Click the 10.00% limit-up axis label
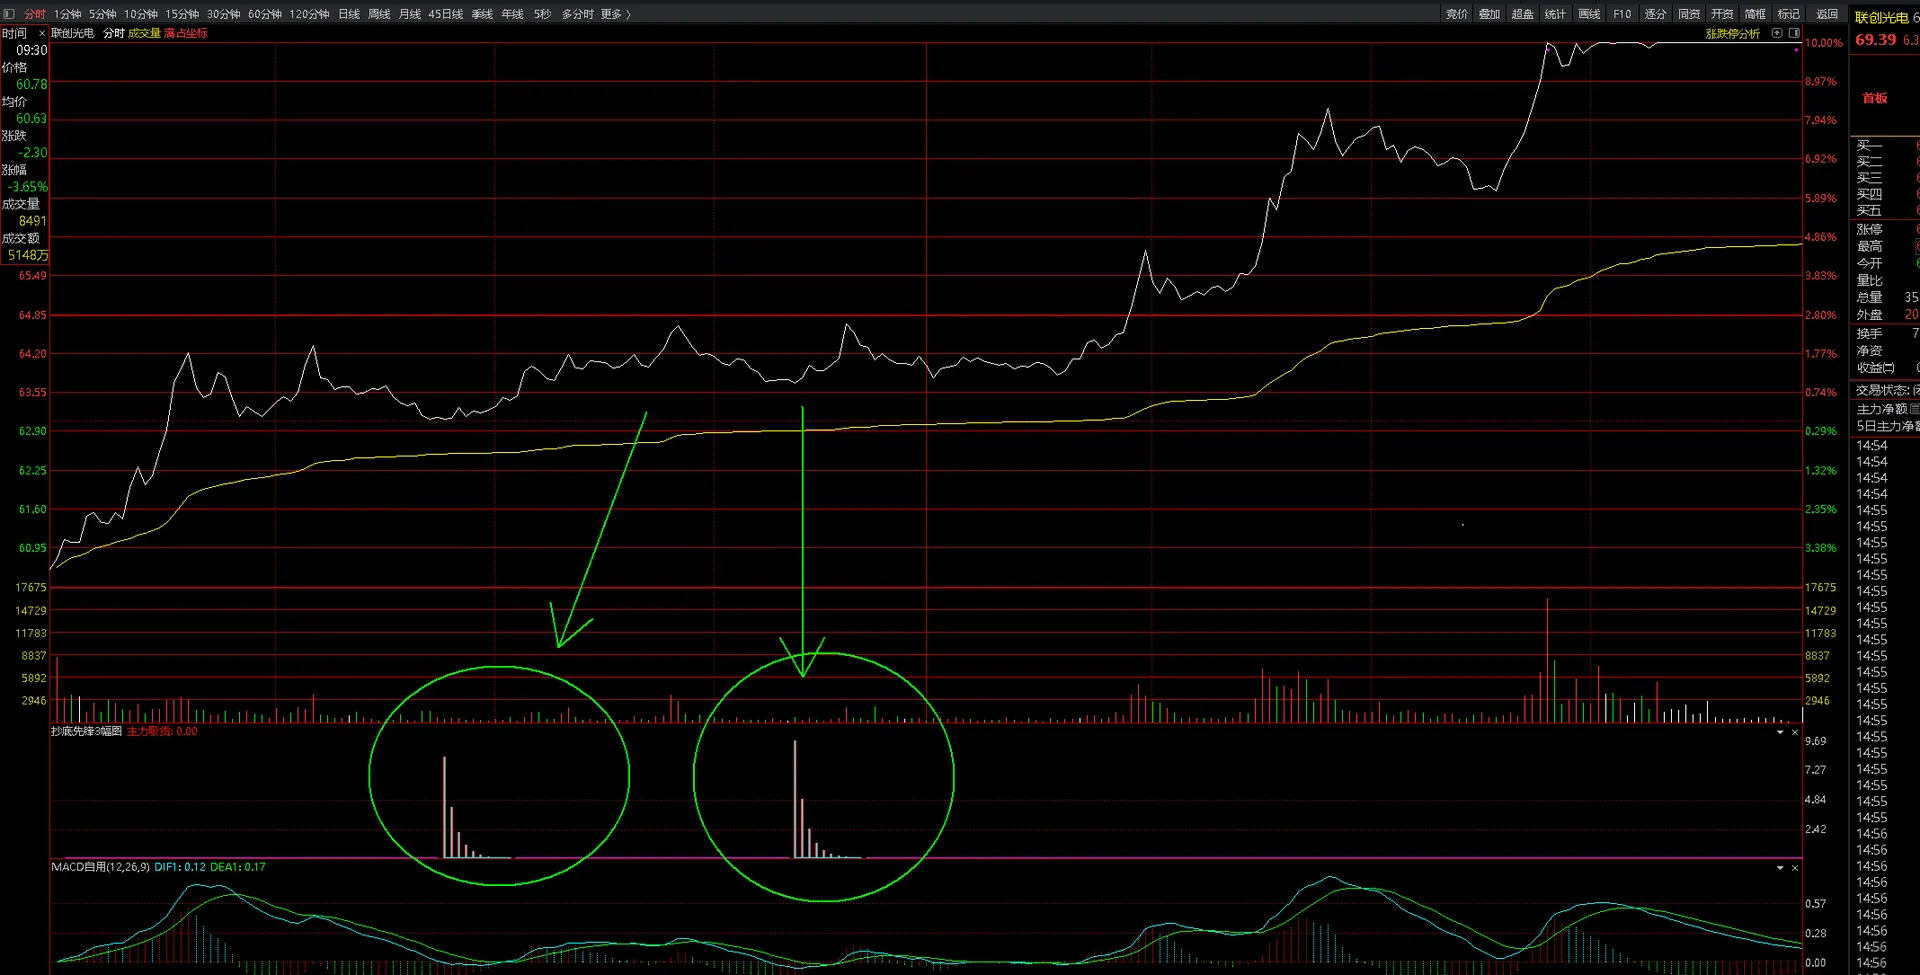This screenshot has width=1920, height=975. [x=1824, y=43]
